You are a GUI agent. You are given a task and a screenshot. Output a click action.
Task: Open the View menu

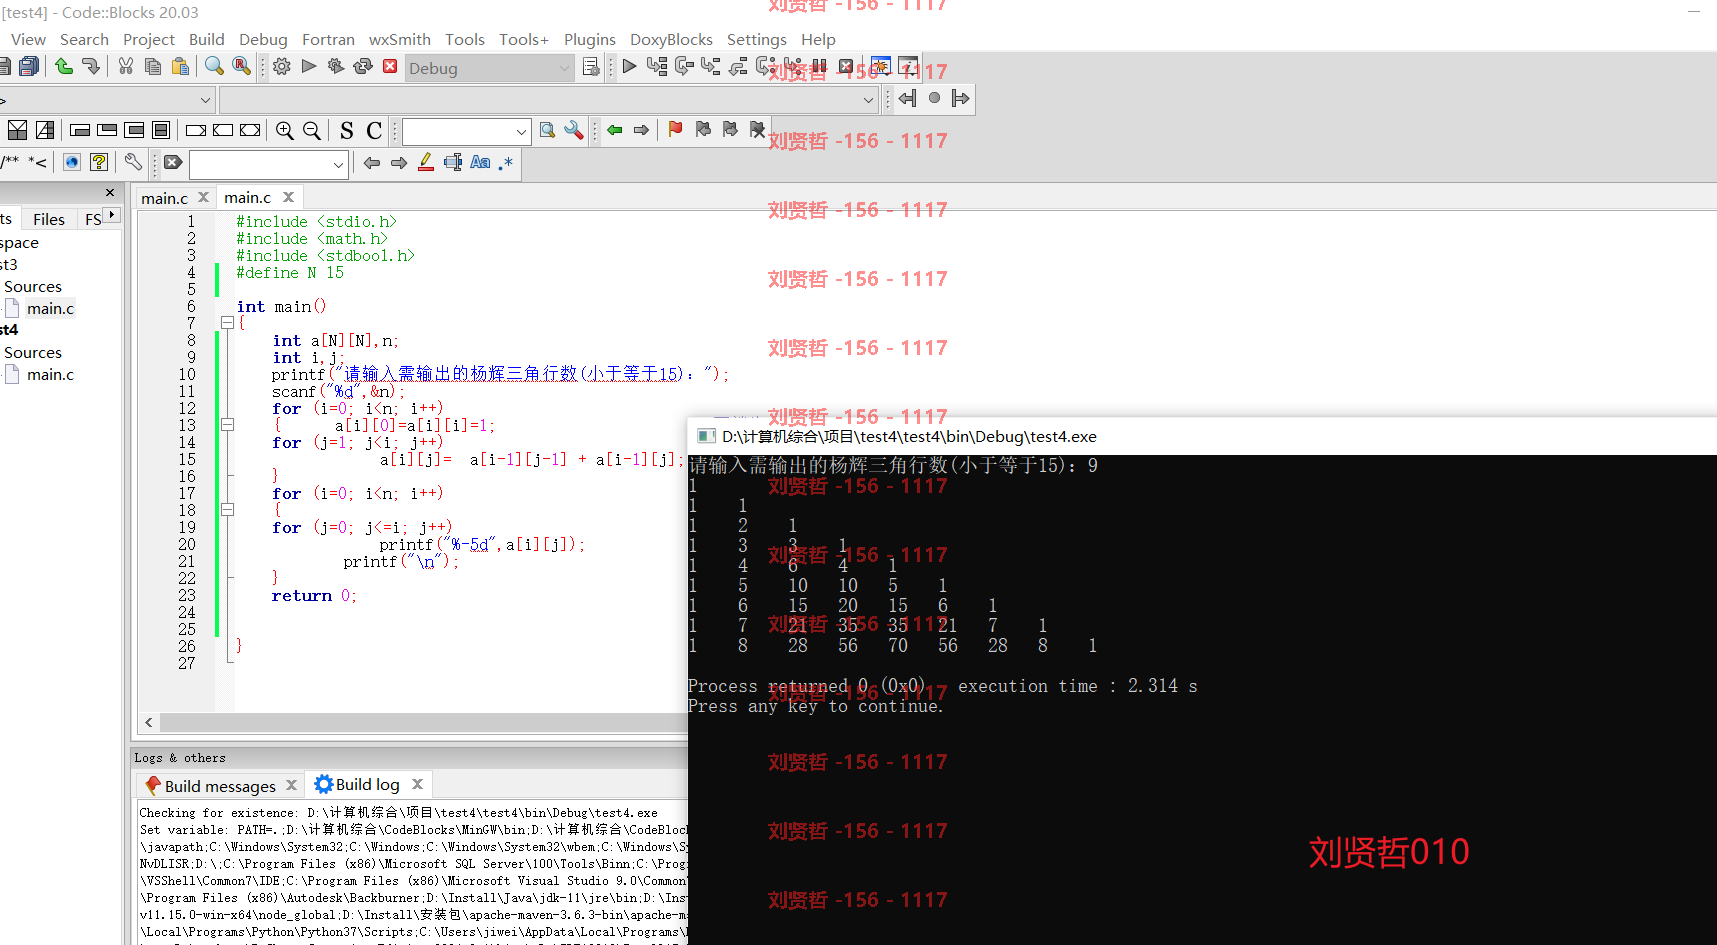pyautogui.click(x=28, y=39)
